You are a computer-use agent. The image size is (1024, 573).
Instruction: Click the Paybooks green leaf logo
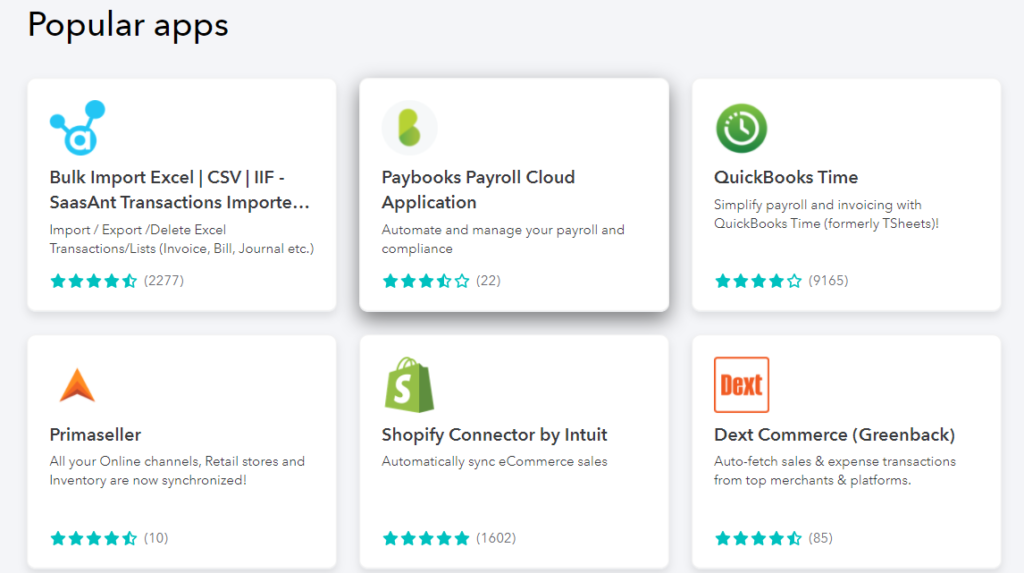pos(409,128)
